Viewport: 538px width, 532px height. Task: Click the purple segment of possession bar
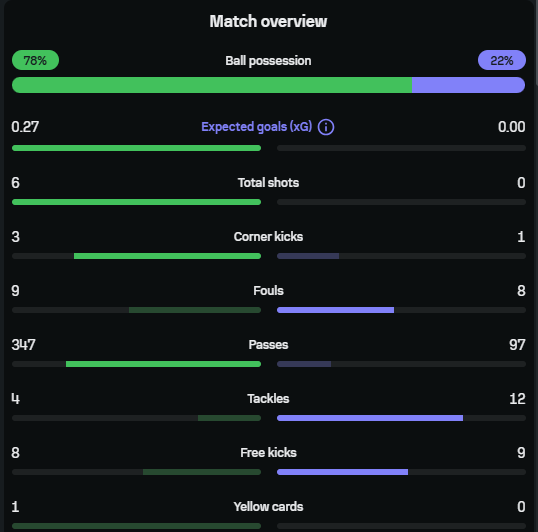tap(468, 85)
